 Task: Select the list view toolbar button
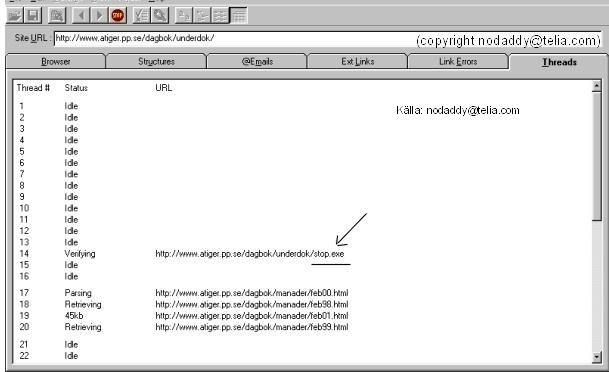[x=220, y=16]
